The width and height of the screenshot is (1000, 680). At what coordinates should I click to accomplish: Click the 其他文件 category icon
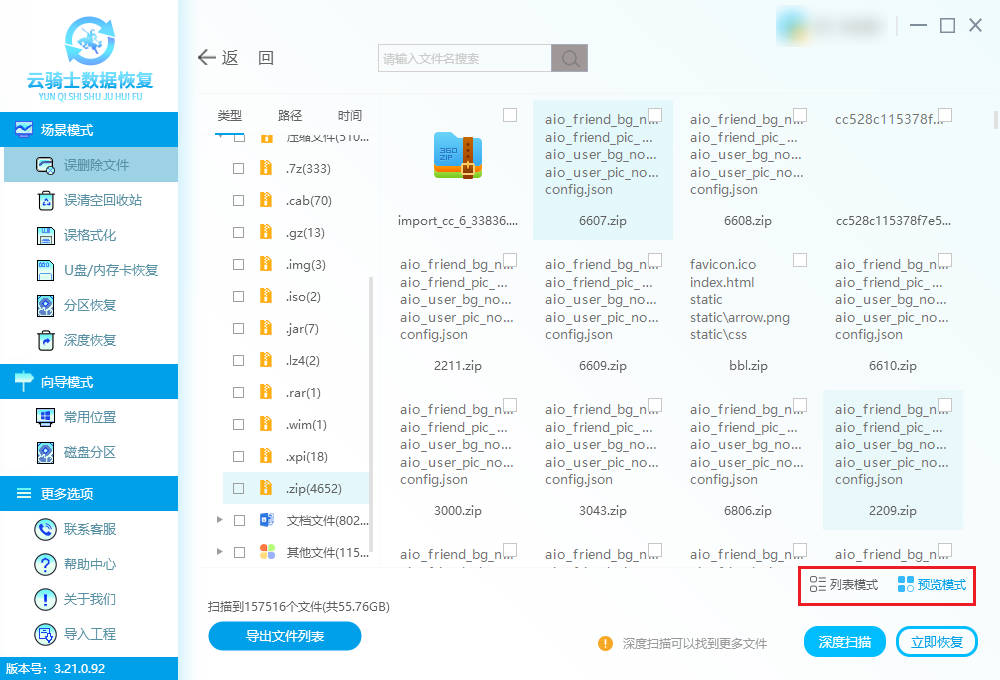pyautogui.click(x=267, y=552)
